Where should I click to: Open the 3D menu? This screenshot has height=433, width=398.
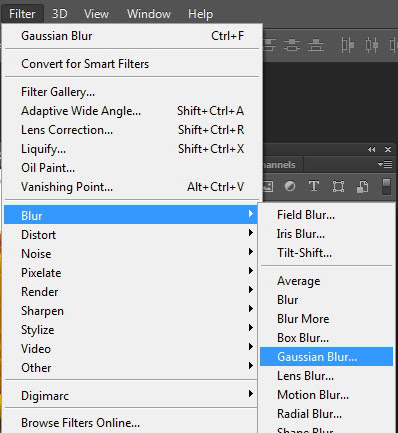(60, 14)
